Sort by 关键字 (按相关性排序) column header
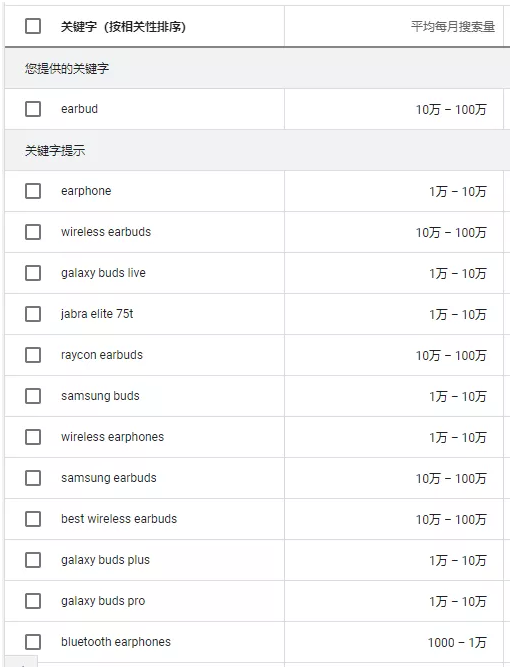Screen dimensions: 512x669 [x=123, y=26]
